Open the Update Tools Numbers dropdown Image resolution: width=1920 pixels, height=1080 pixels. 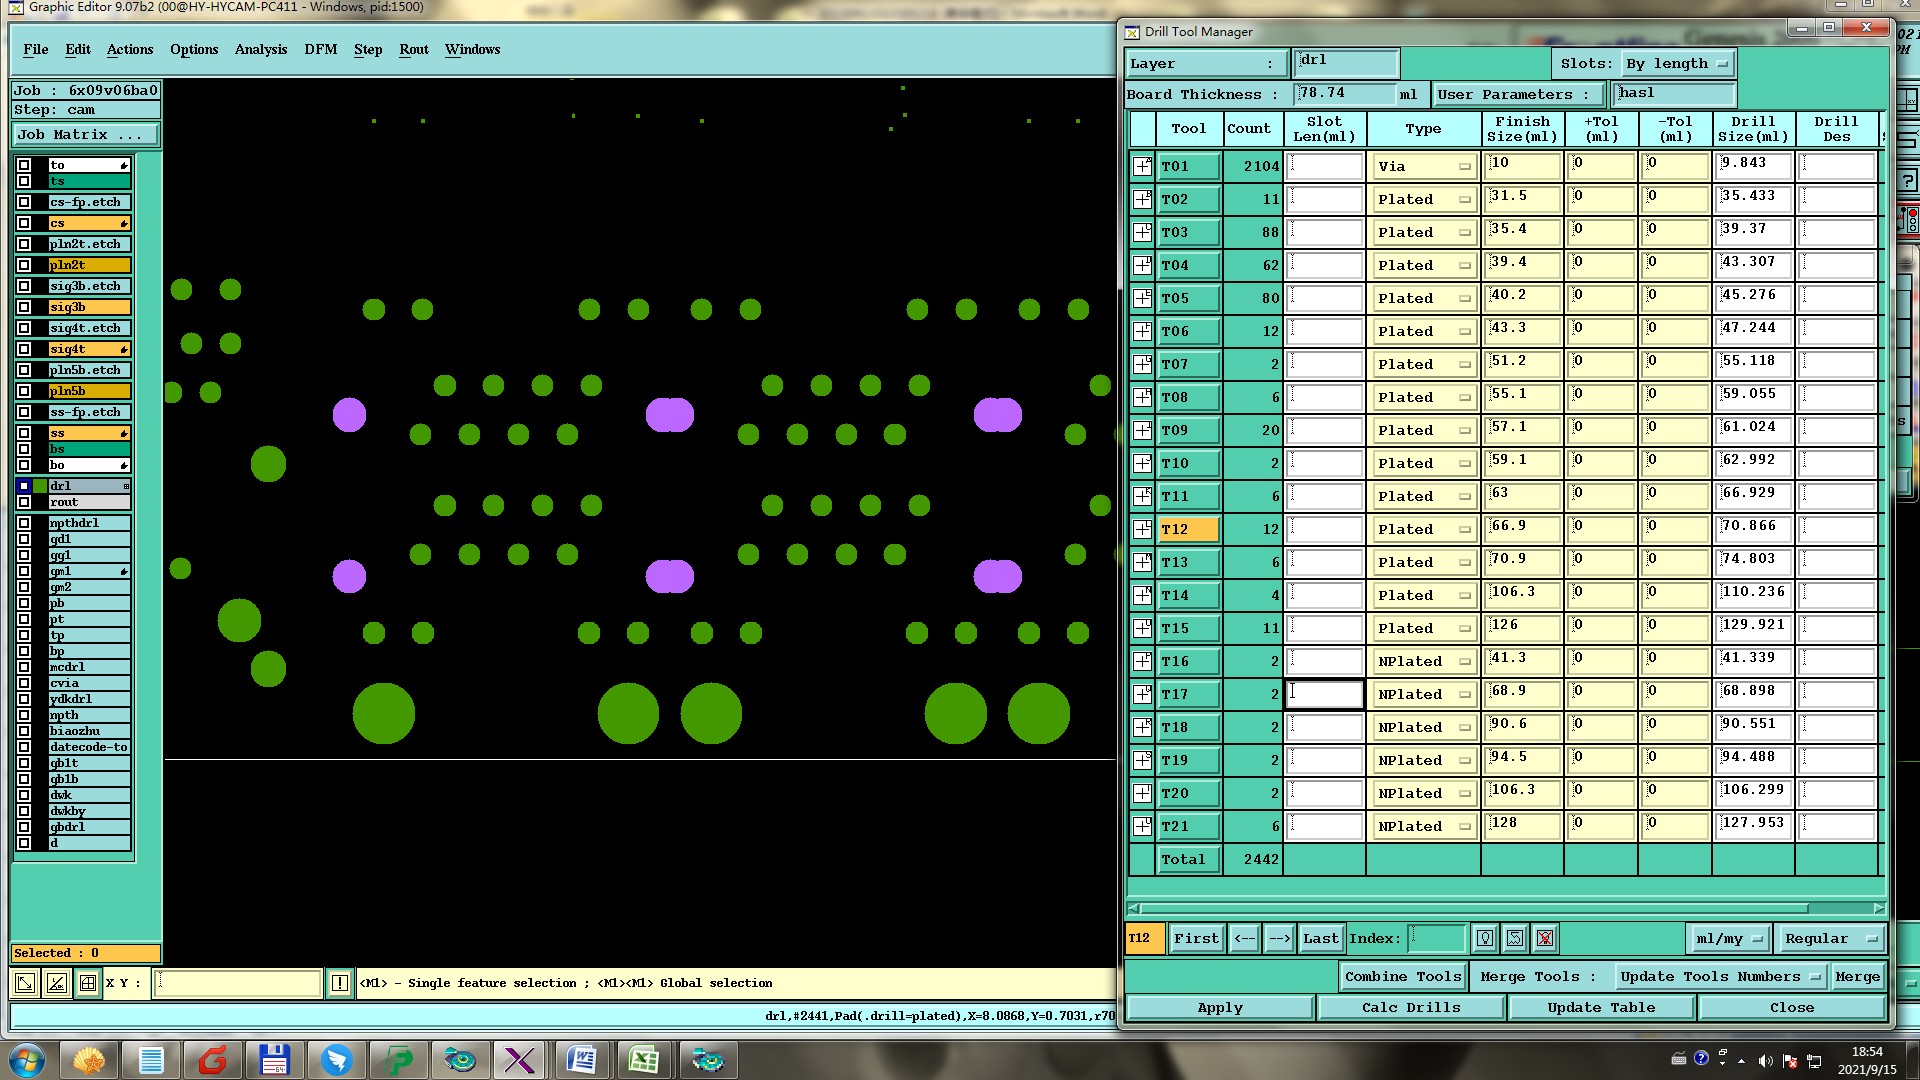coord(1719,976)
